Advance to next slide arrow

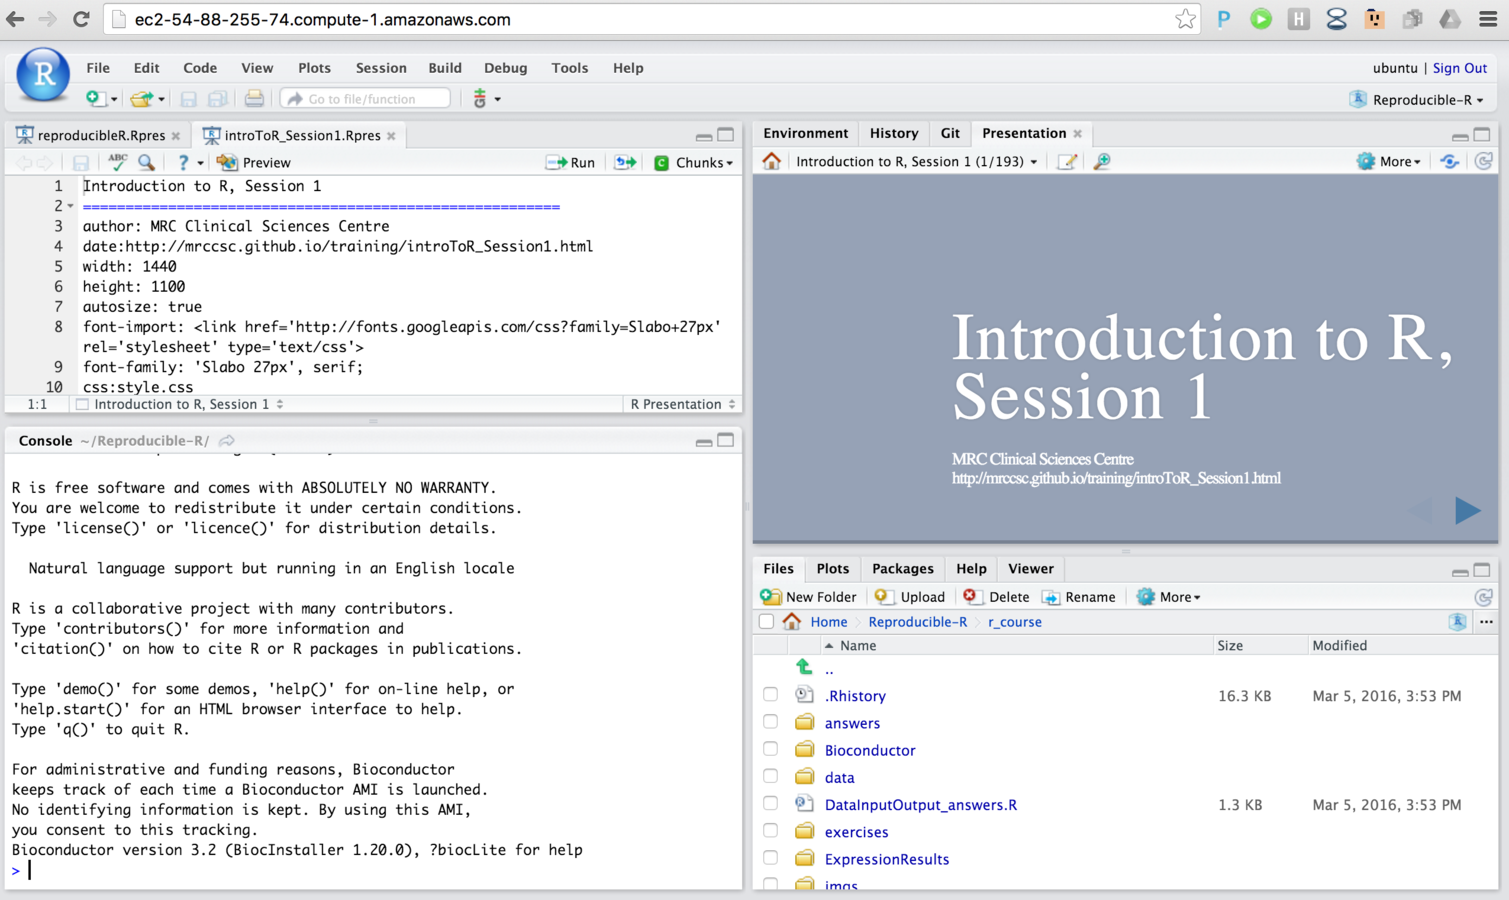pyautogui.click(x=1467, y=510)
